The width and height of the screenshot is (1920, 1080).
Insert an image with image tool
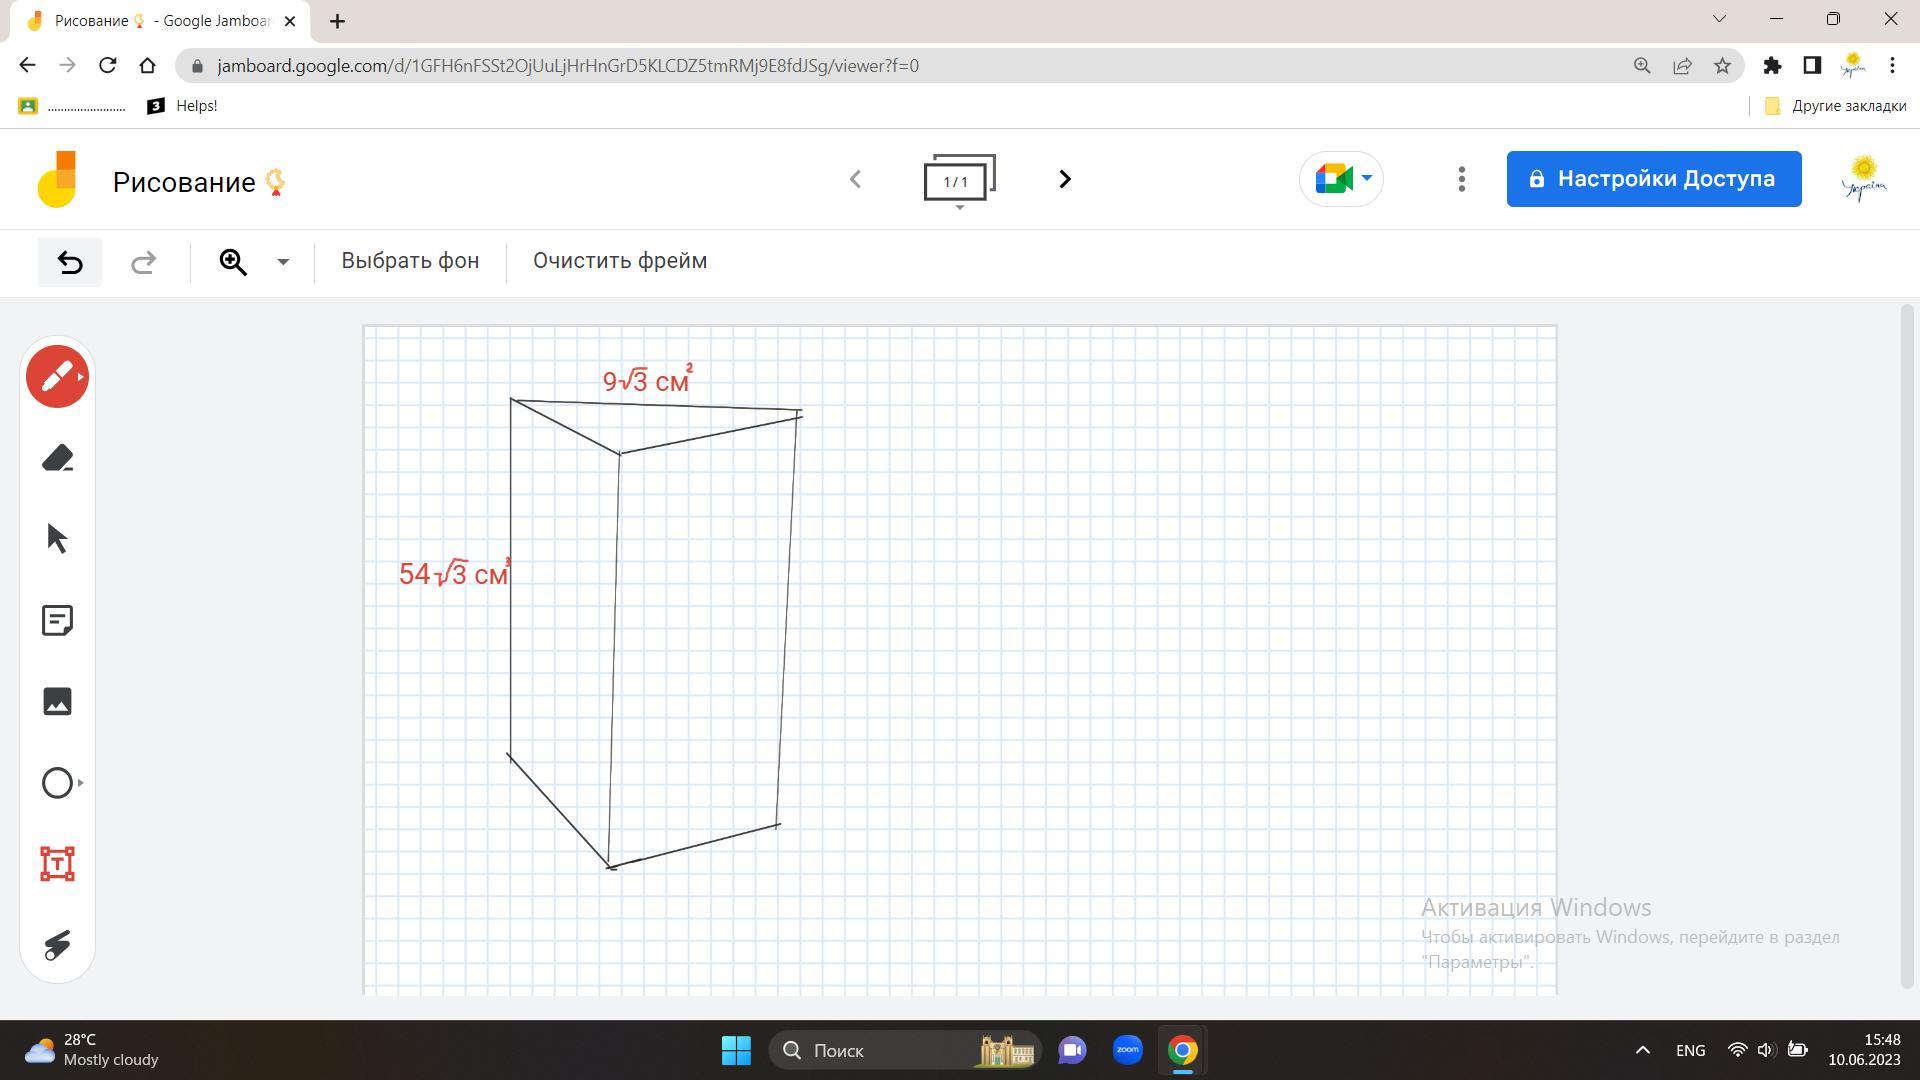coord(57,701)
